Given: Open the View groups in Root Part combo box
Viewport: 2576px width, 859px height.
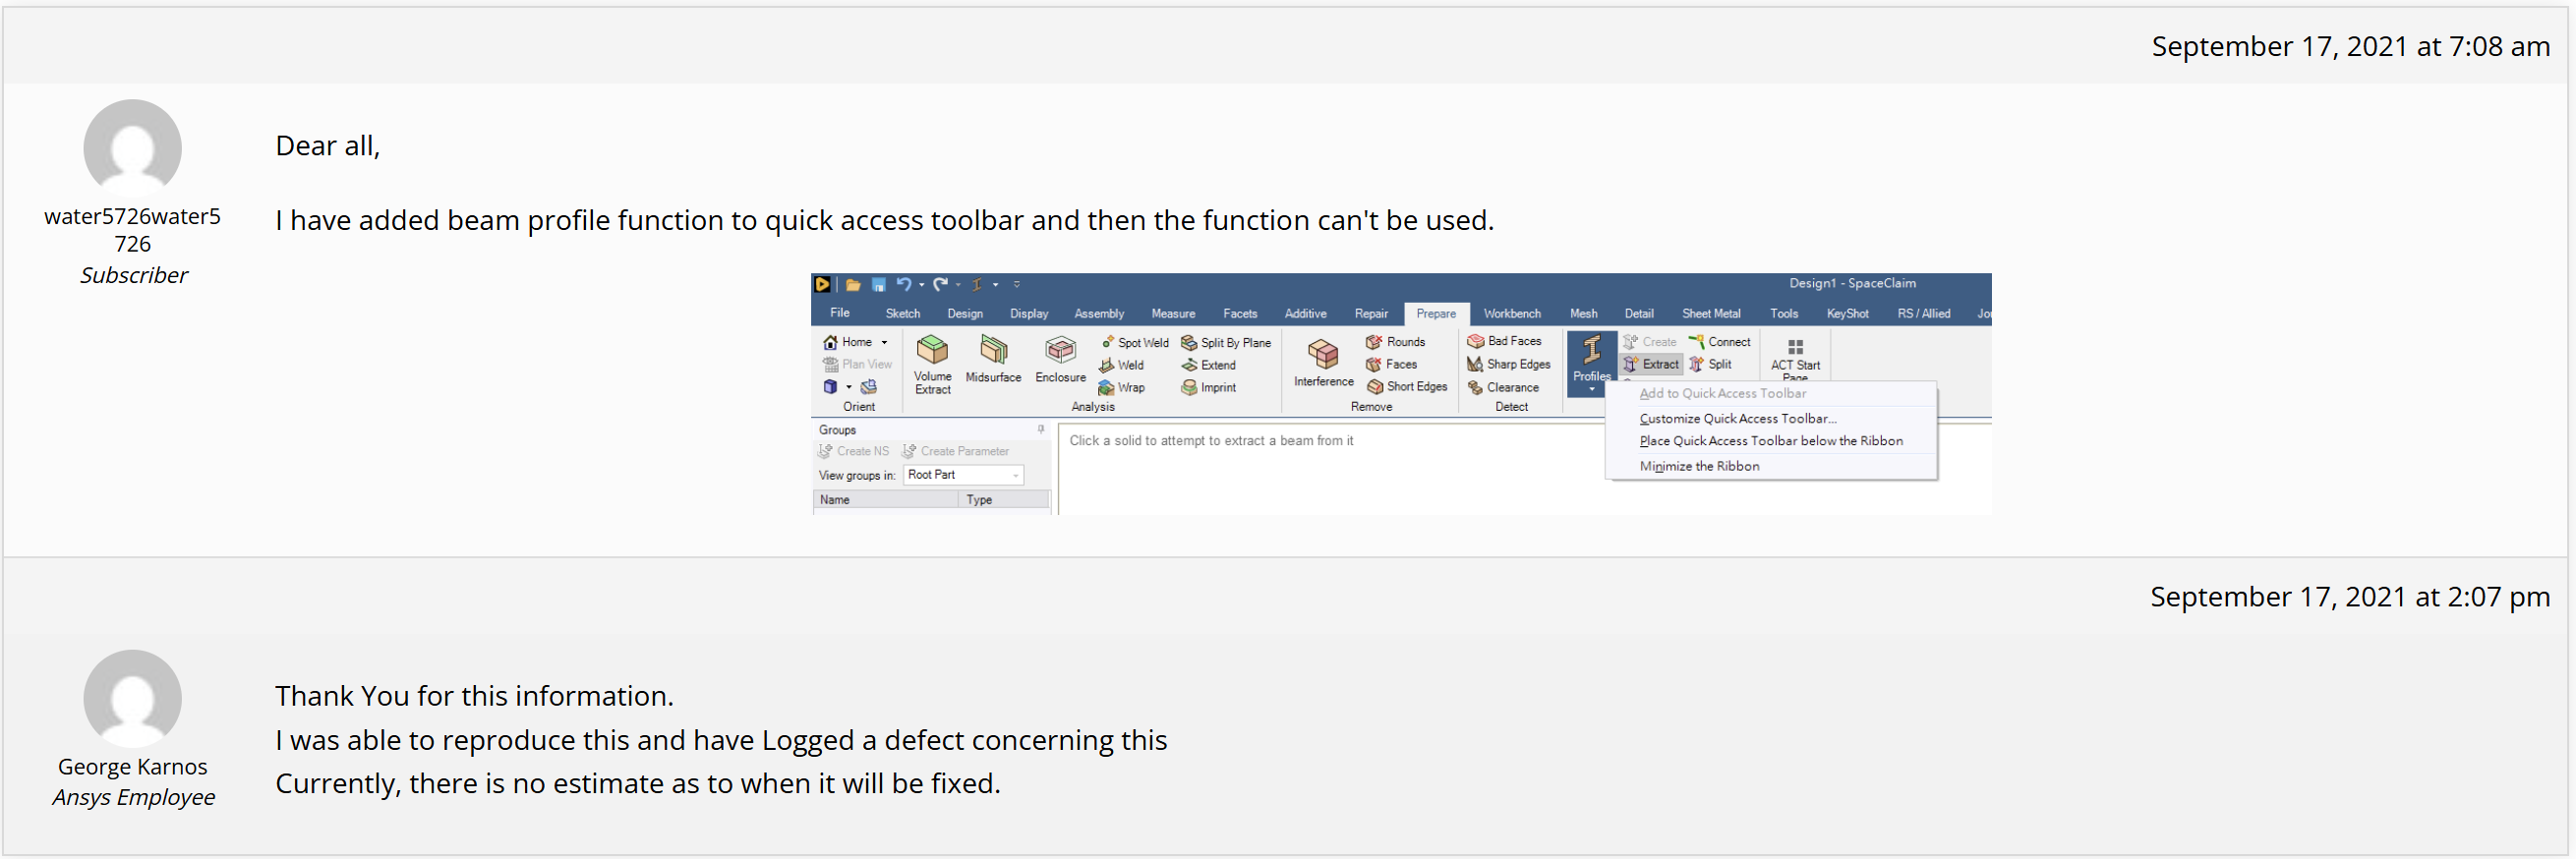Looking at the screenshot, I should pyautogui.click(x=964, y=475).
